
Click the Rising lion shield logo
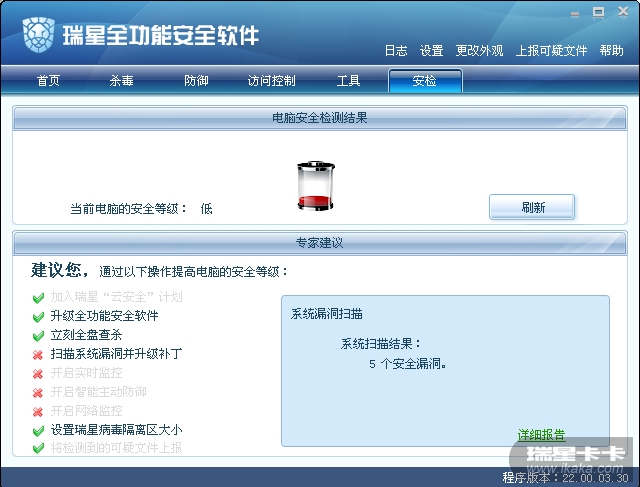click(x=39, y=35)
